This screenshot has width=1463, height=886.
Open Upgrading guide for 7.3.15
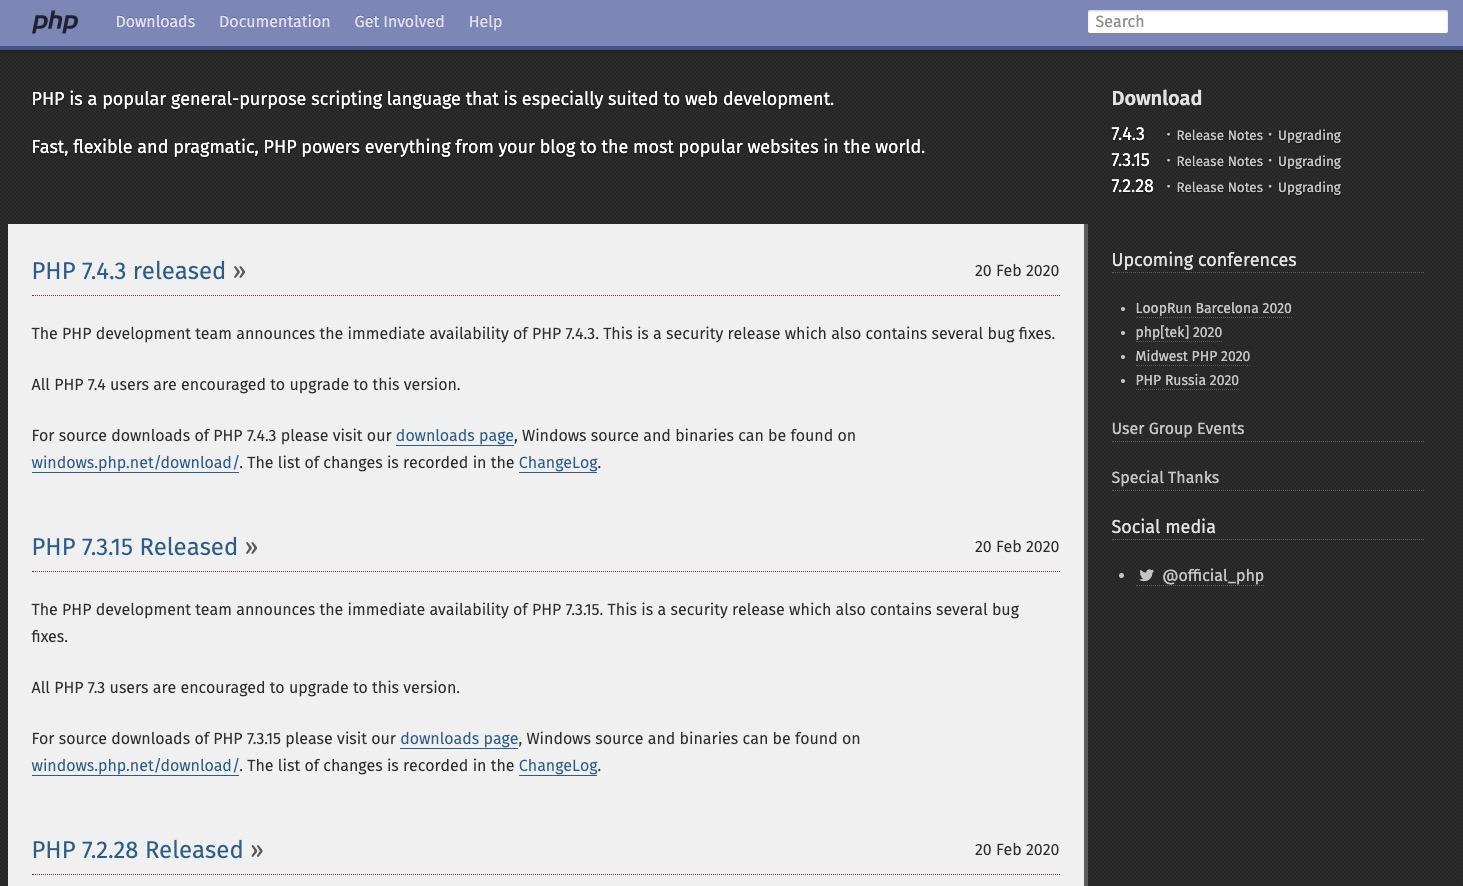point(1309,161)
